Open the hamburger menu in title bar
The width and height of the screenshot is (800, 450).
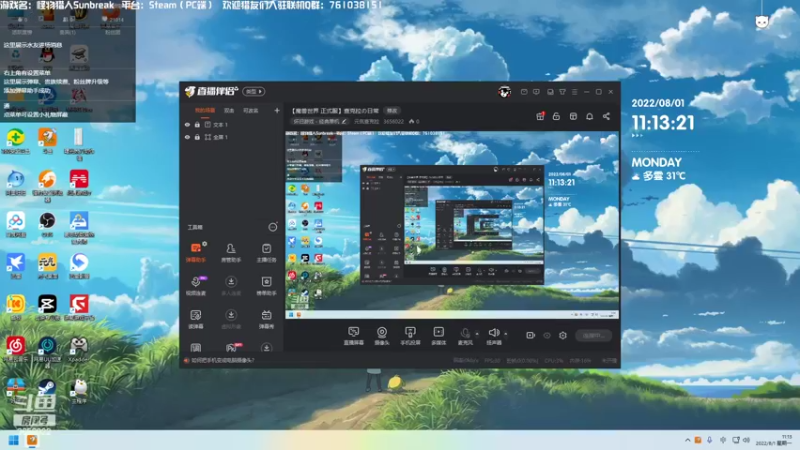click(x=574, y=92)
